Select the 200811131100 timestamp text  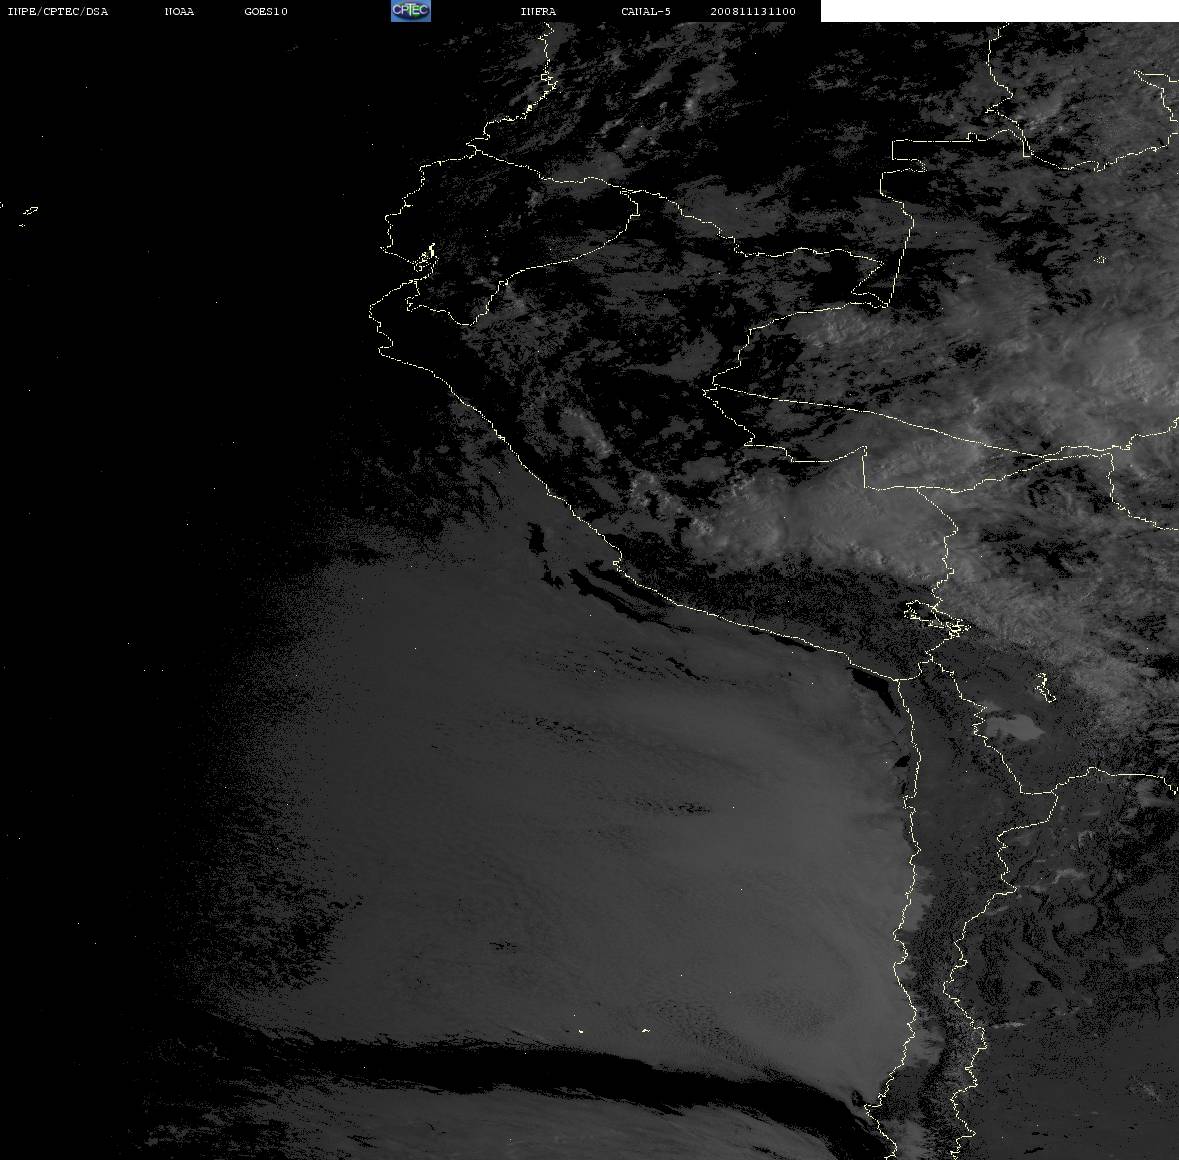tap(753, 11)
